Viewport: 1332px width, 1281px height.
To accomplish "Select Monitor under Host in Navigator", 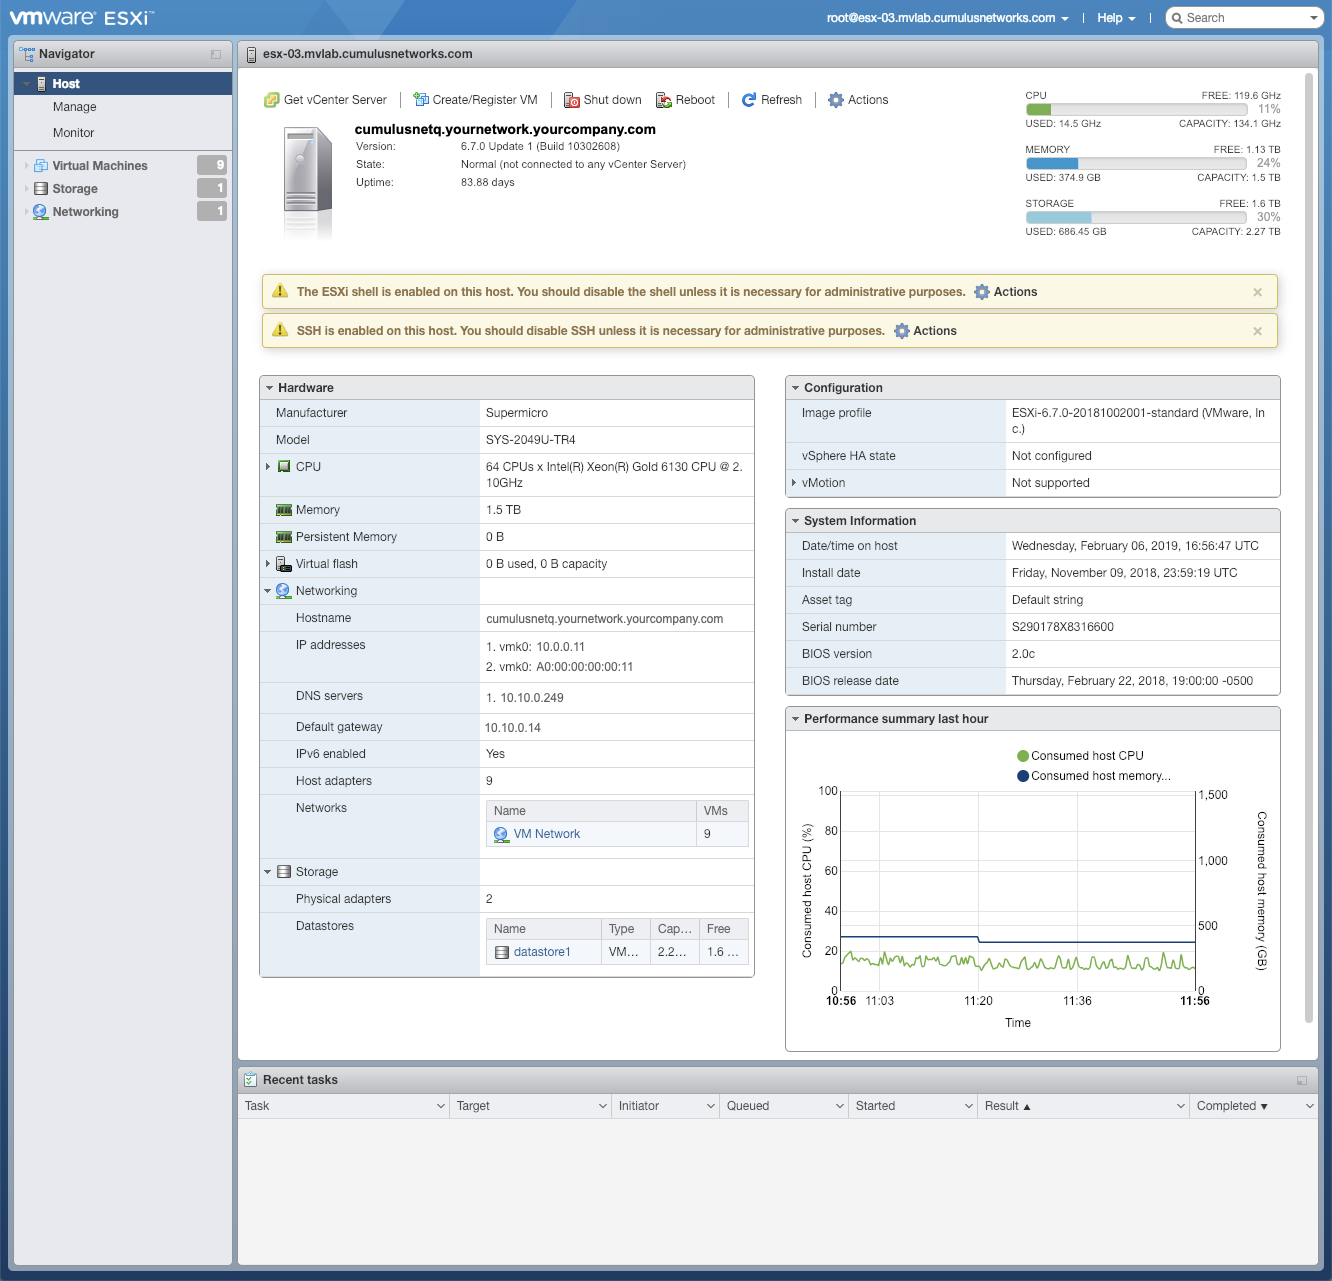I will tap(74, 133).
